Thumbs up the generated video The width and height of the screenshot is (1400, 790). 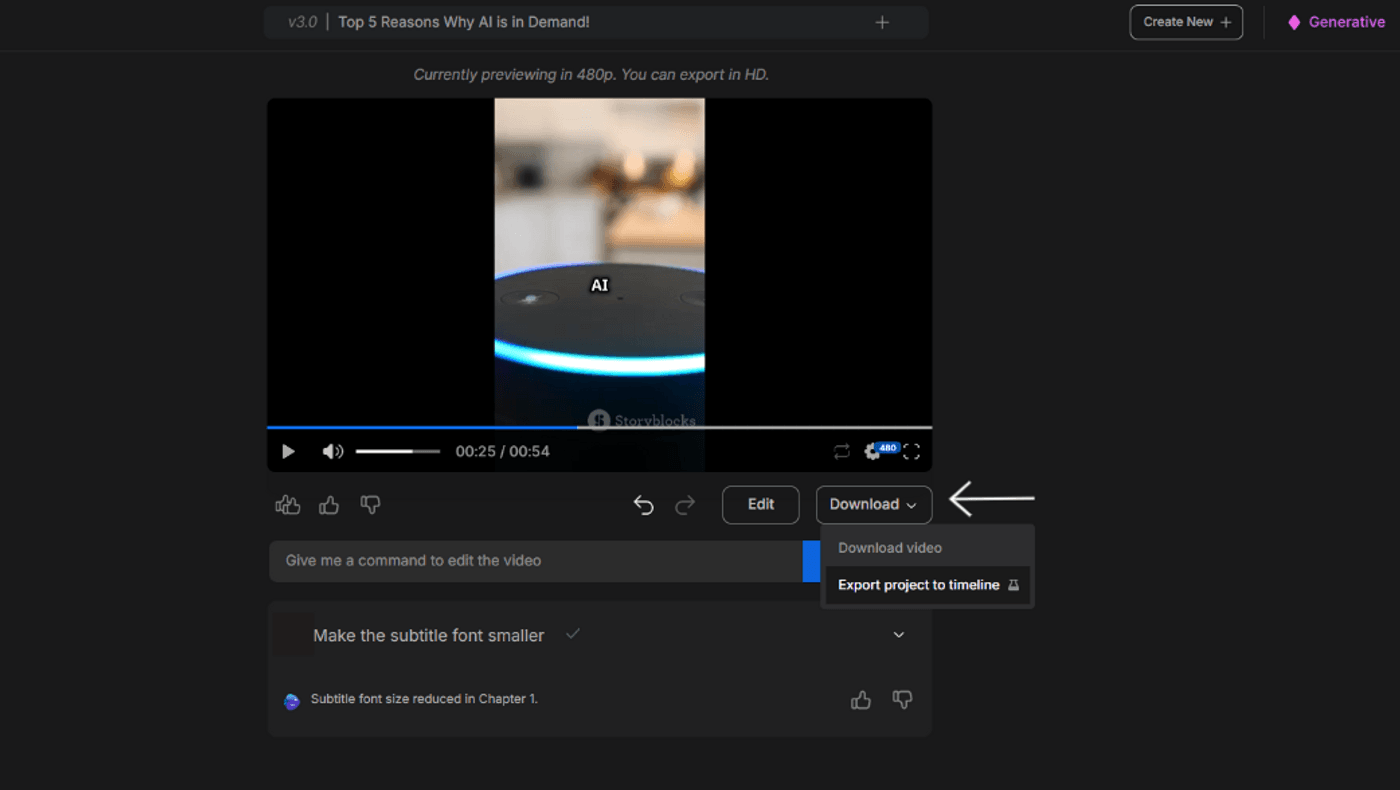[x=329, y=505]
